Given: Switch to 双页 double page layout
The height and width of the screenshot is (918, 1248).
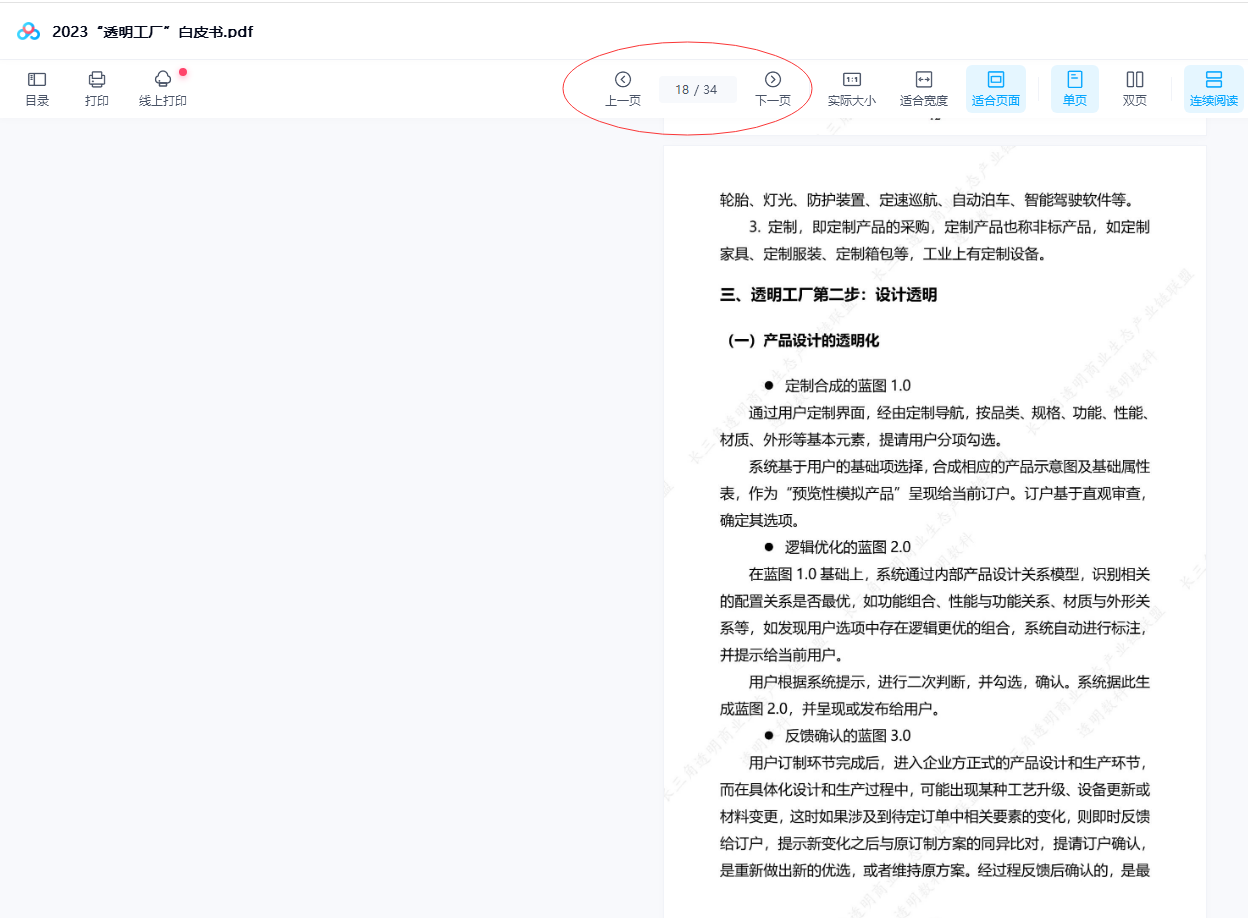Looking at the screenshot, I should click(1134, 88).
